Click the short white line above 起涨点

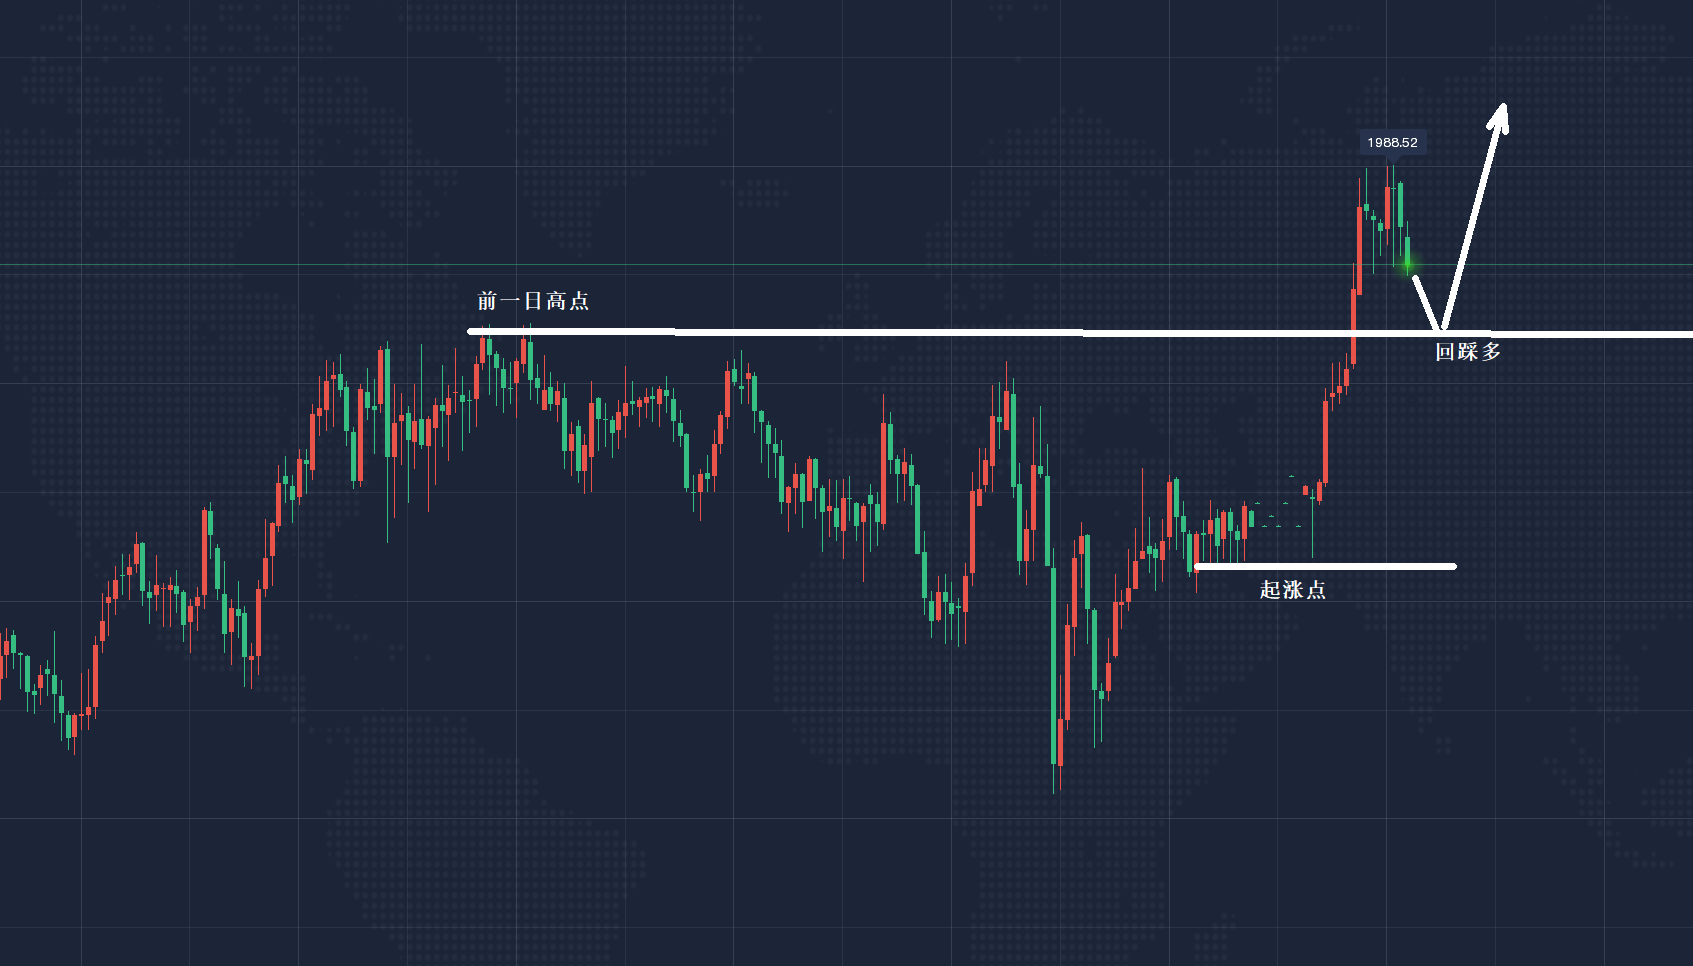click(1324, 567)
